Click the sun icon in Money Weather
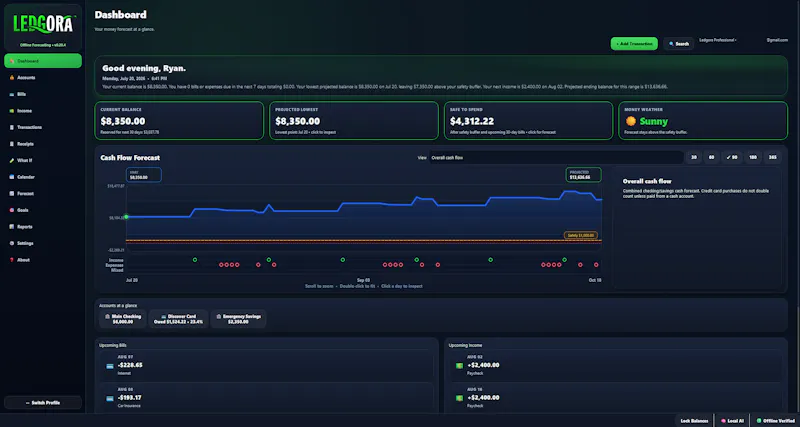This screenshot has height=427, width=800. click(x=631, y=121)
